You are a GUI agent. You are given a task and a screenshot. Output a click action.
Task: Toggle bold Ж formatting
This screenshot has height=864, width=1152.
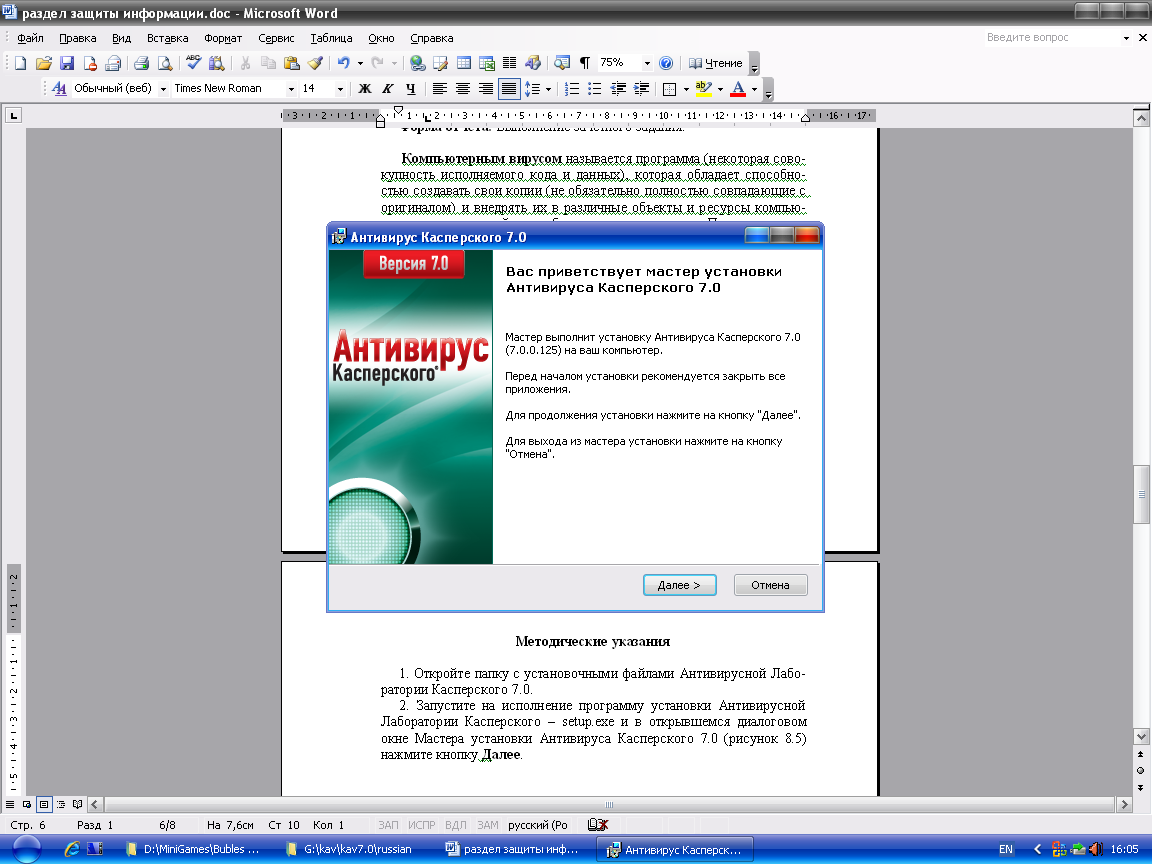click(364, 89)
